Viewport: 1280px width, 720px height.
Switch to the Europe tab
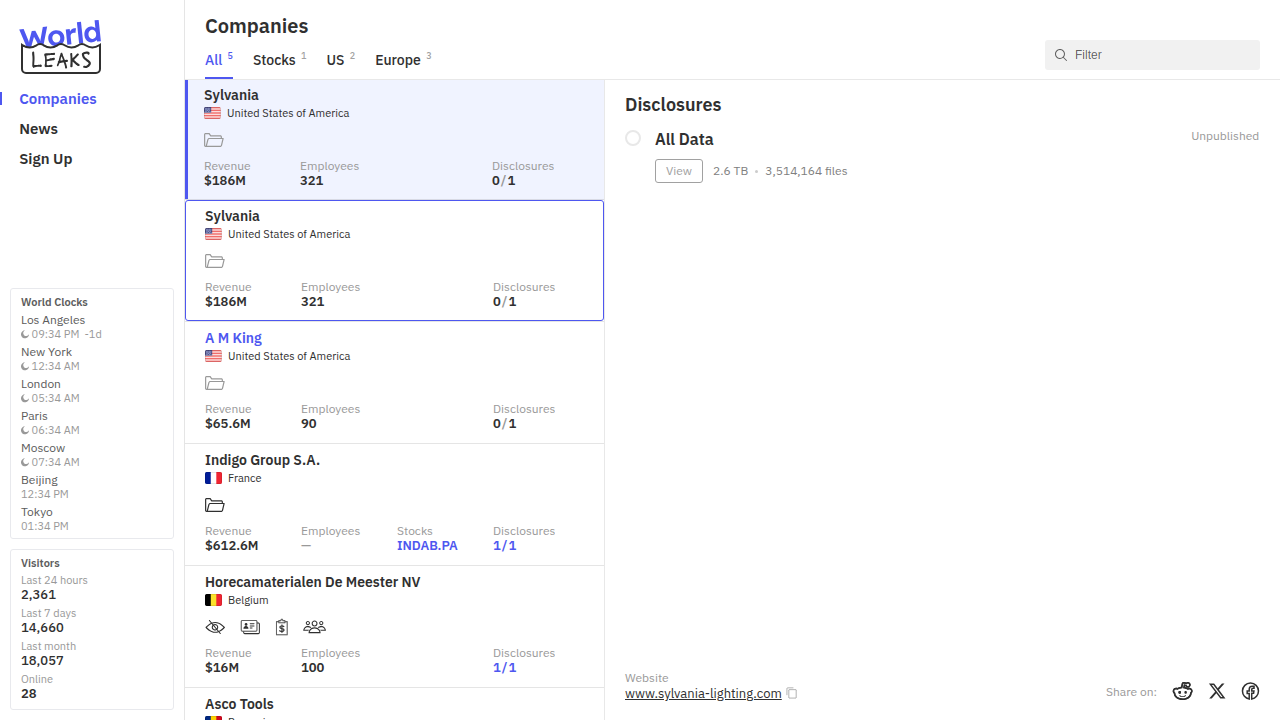(x=403, y=60)
